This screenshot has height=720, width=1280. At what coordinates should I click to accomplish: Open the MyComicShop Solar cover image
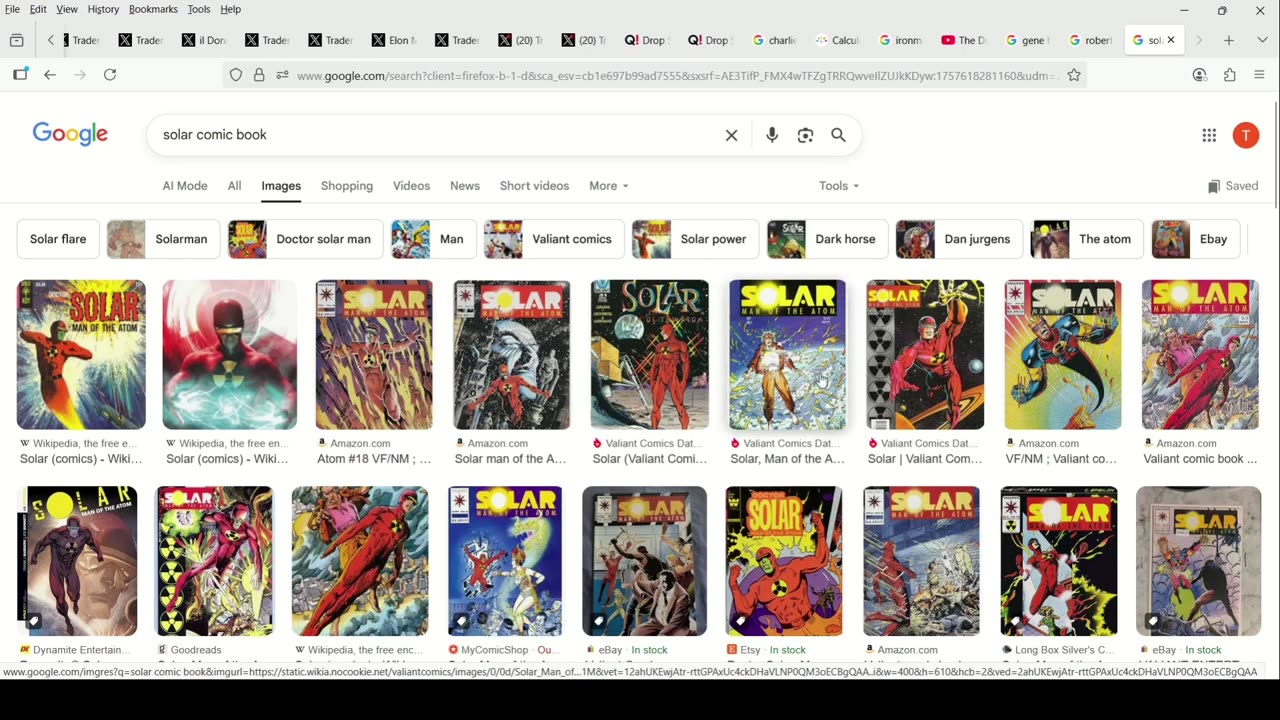[x=505, y=561]
